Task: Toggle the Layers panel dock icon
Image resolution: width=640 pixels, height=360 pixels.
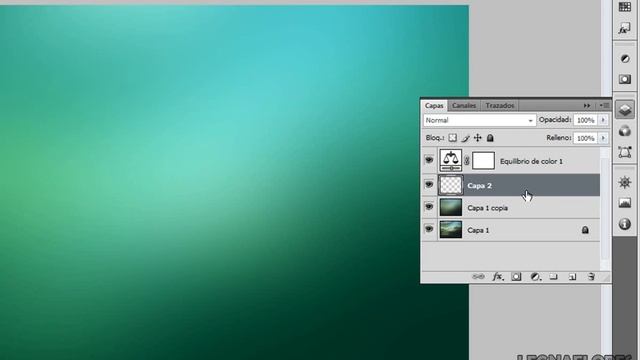Action: (x=624, y=110)
